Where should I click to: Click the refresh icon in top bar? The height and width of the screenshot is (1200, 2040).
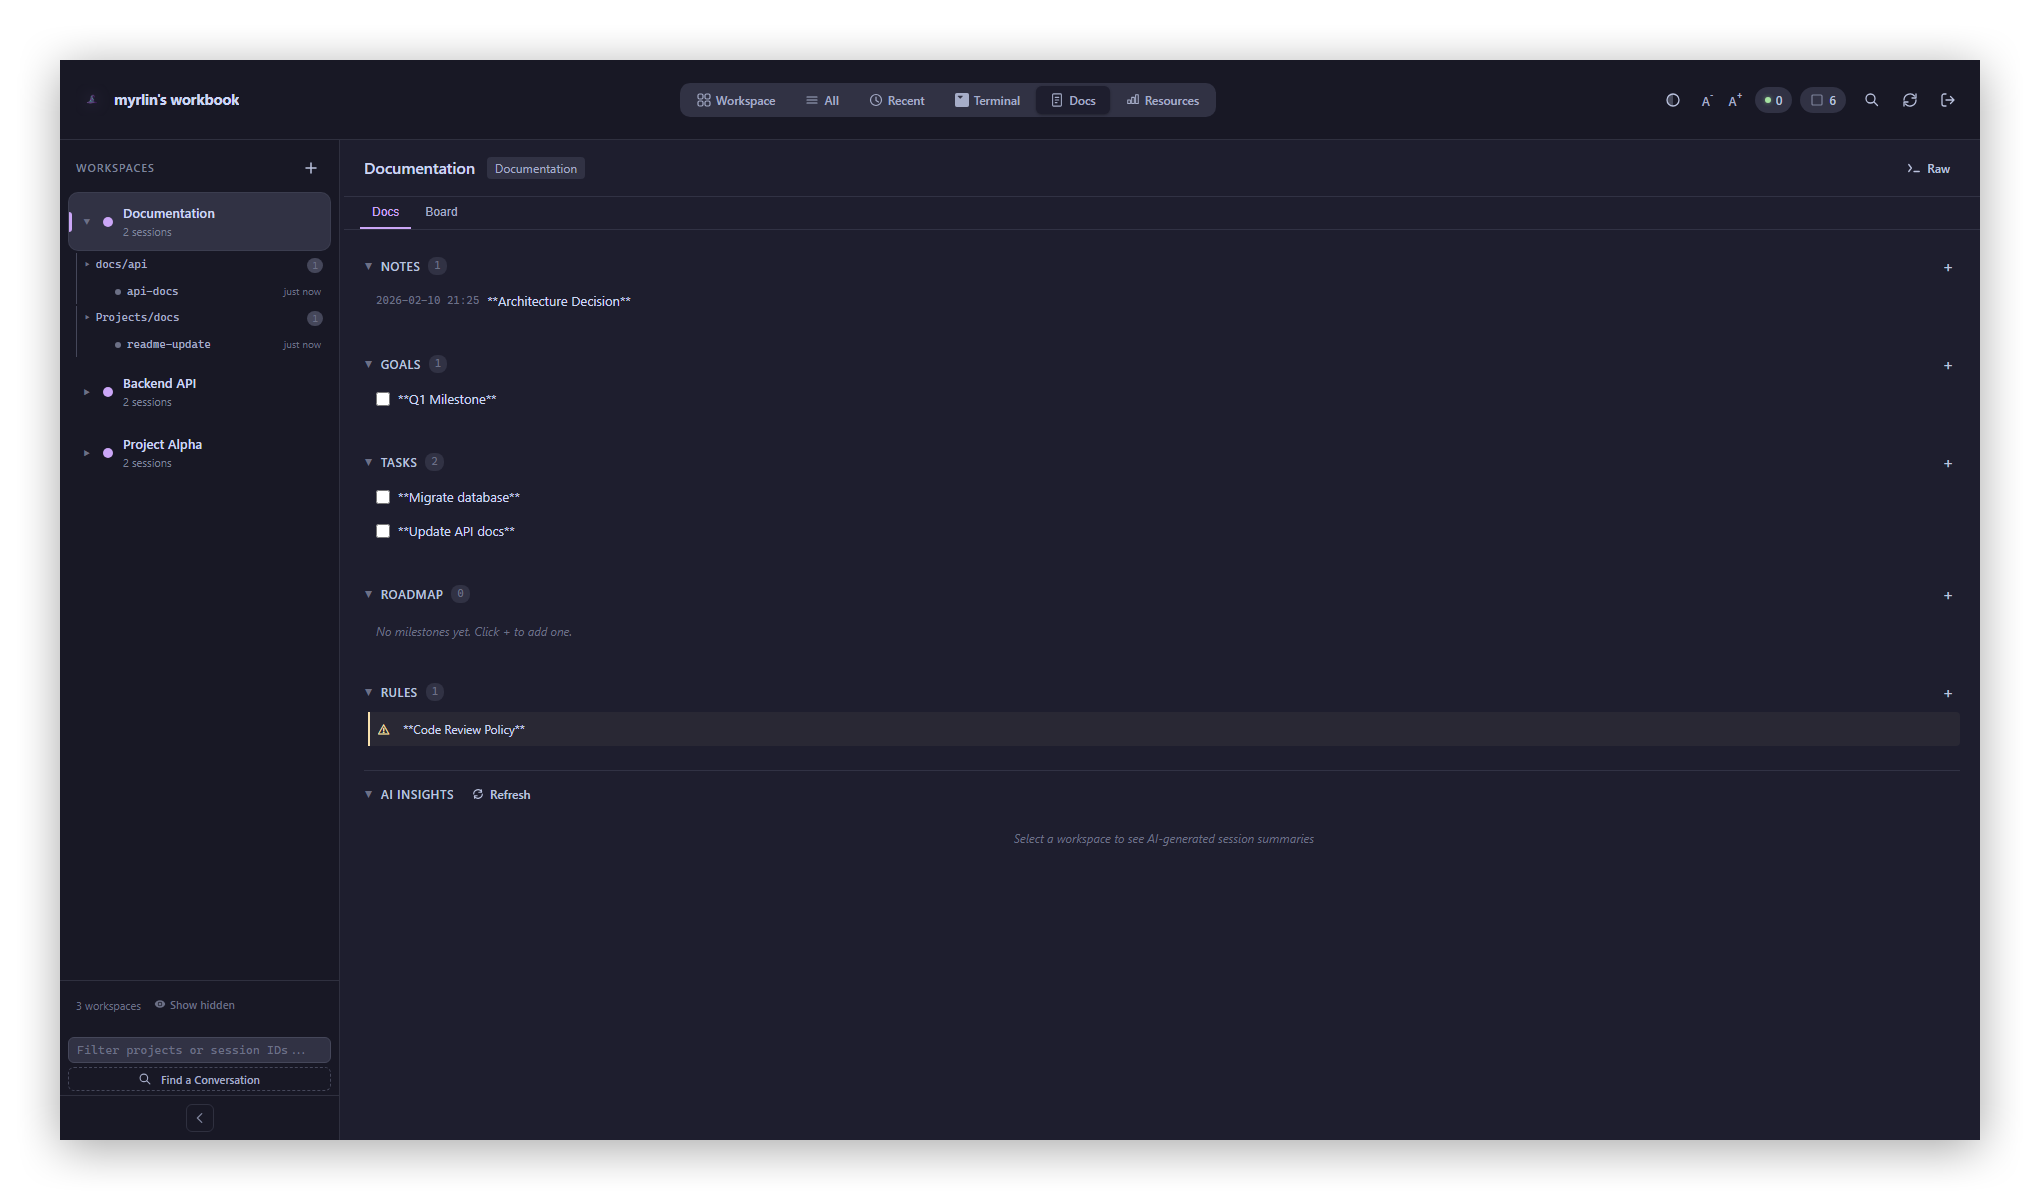[x=1909, y=100]
